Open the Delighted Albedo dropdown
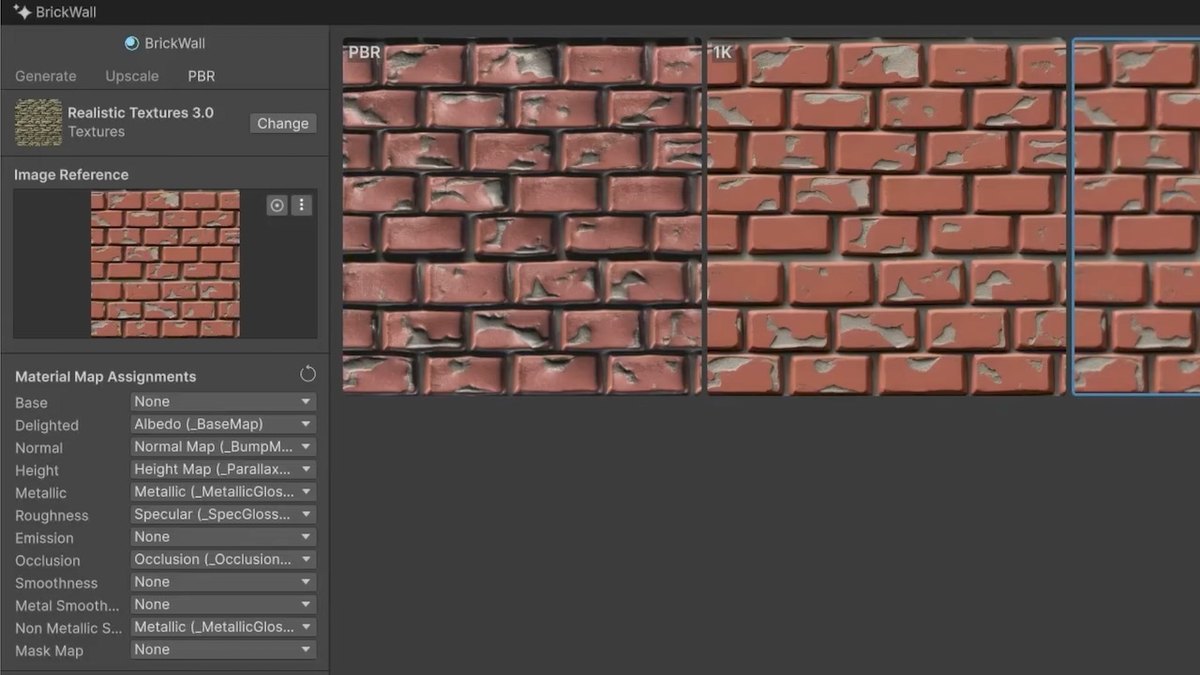This screenshot has width=1200, height=675. (x=224, y=424)
